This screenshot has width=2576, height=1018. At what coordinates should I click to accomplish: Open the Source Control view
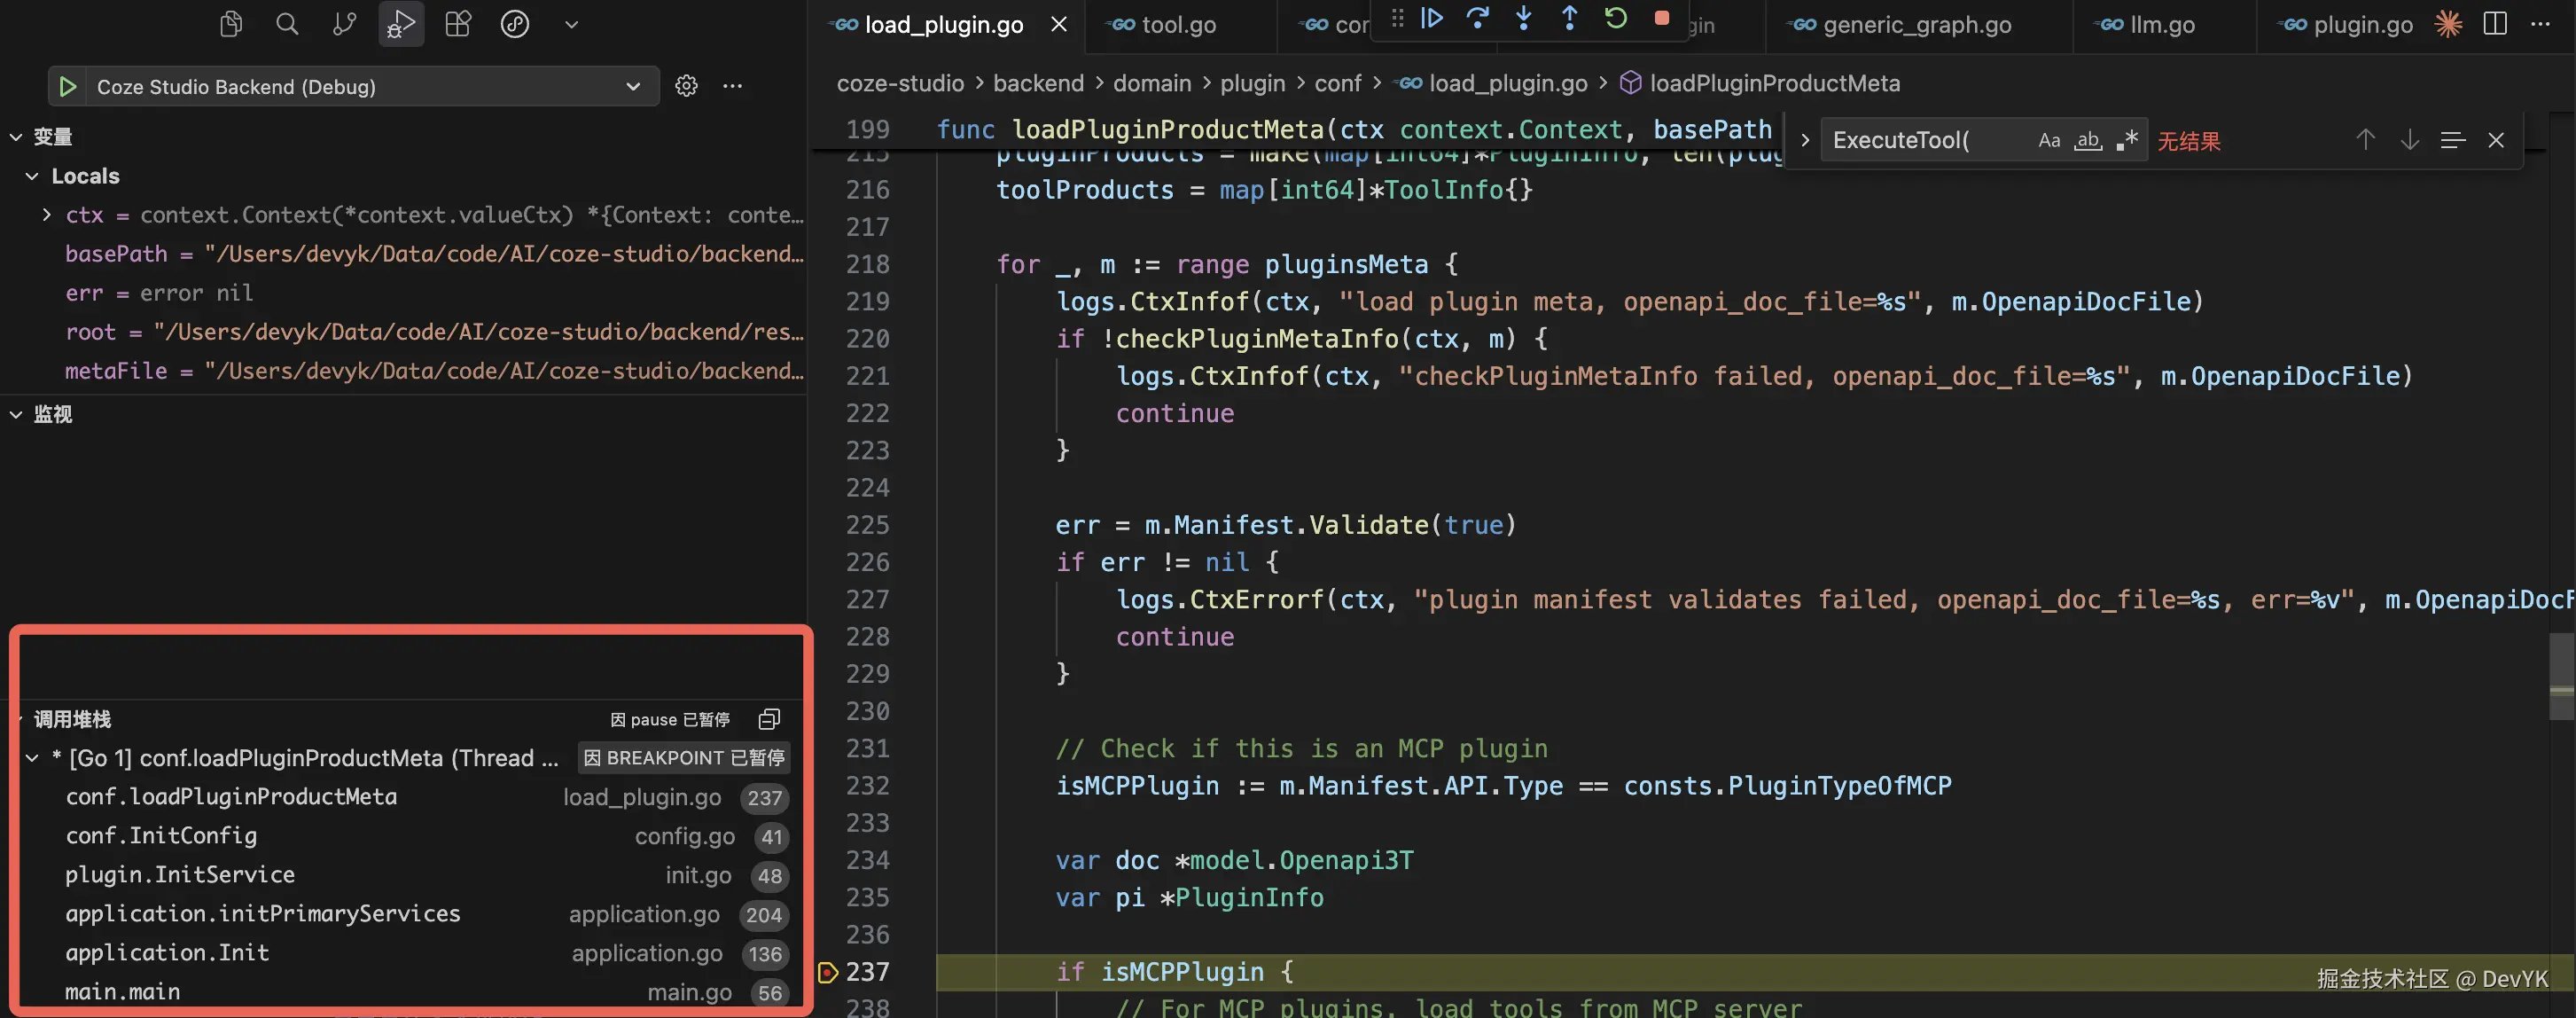click(x=344, y=24)
